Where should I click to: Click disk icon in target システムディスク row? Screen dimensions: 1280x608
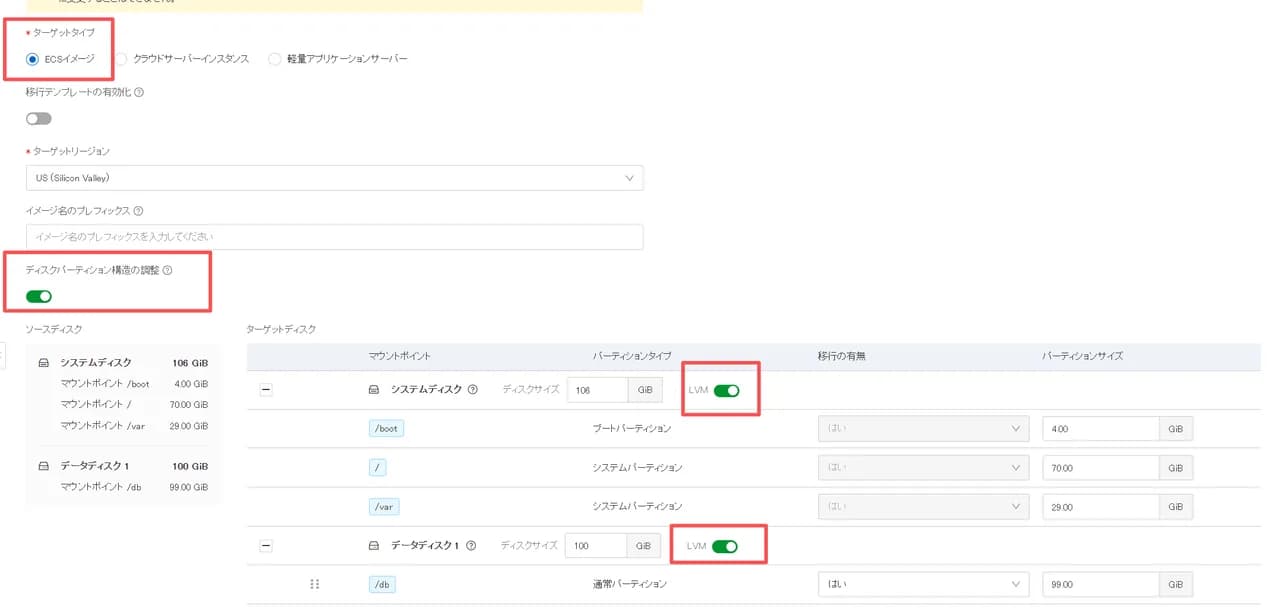point(374,390)
